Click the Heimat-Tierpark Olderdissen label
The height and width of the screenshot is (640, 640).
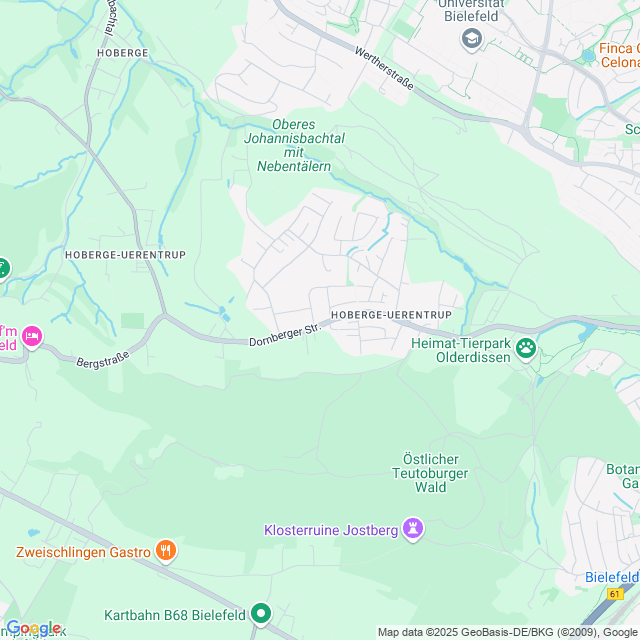(x=461, y=350)
